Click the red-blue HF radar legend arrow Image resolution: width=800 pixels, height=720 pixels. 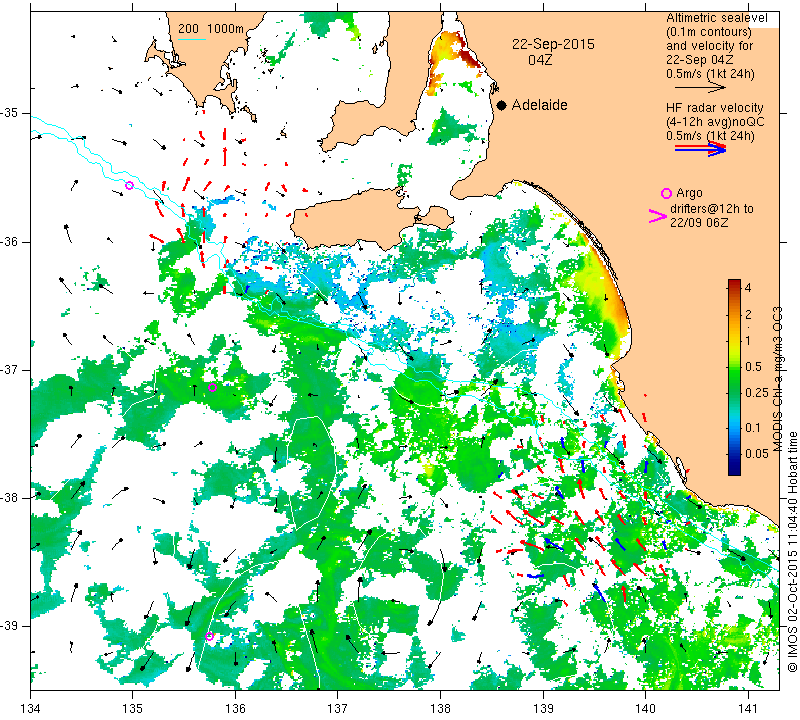(x=700, y=149)
